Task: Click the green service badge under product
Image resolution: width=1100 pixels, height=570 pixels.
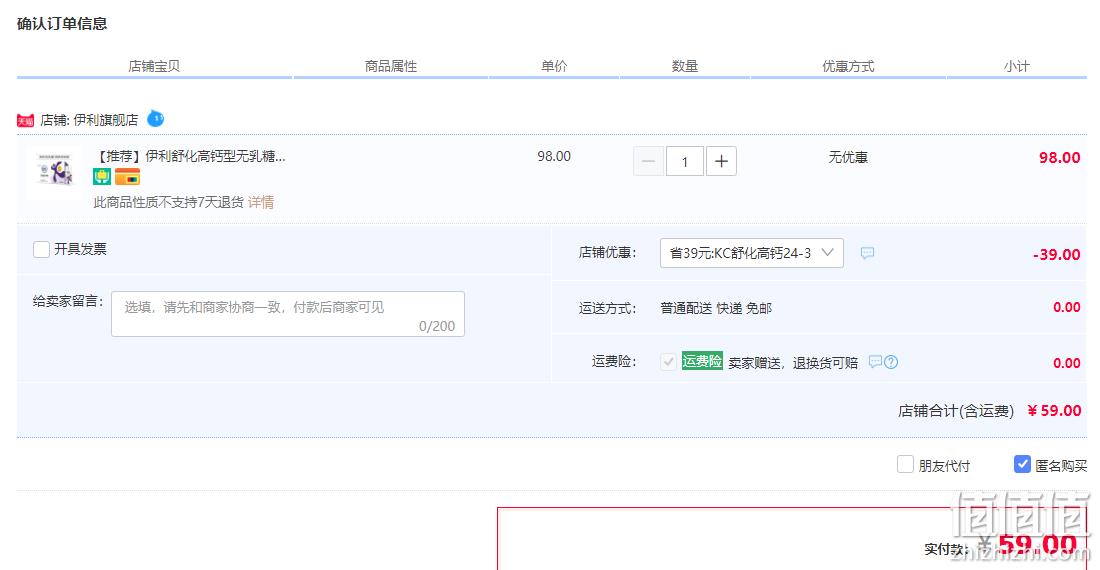Action: [102, 177]
